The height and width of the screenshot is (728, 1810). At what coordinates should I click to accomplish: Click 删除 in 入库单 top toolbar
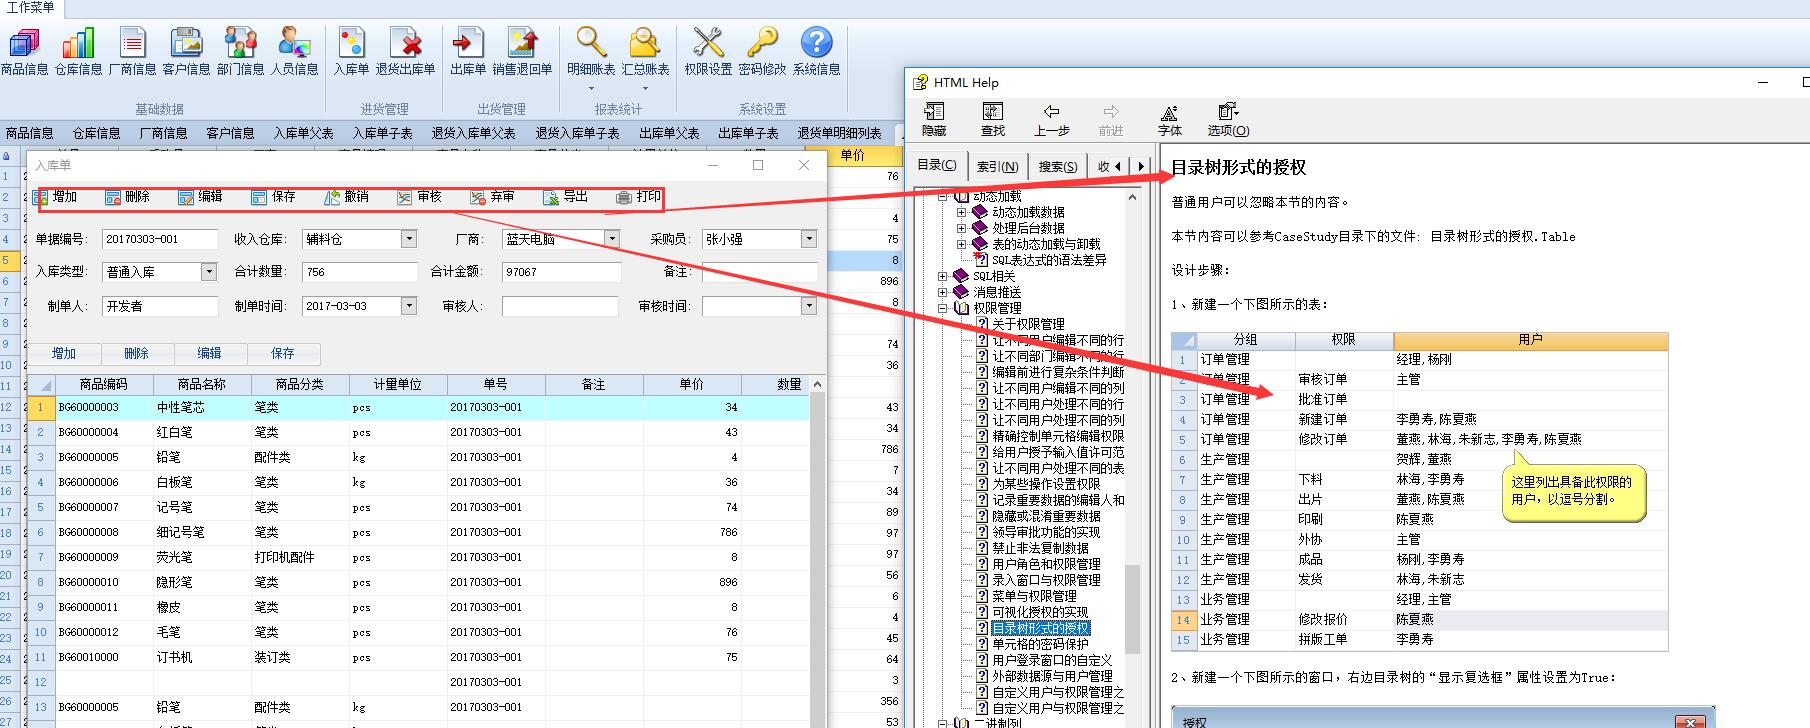[128, 197]
